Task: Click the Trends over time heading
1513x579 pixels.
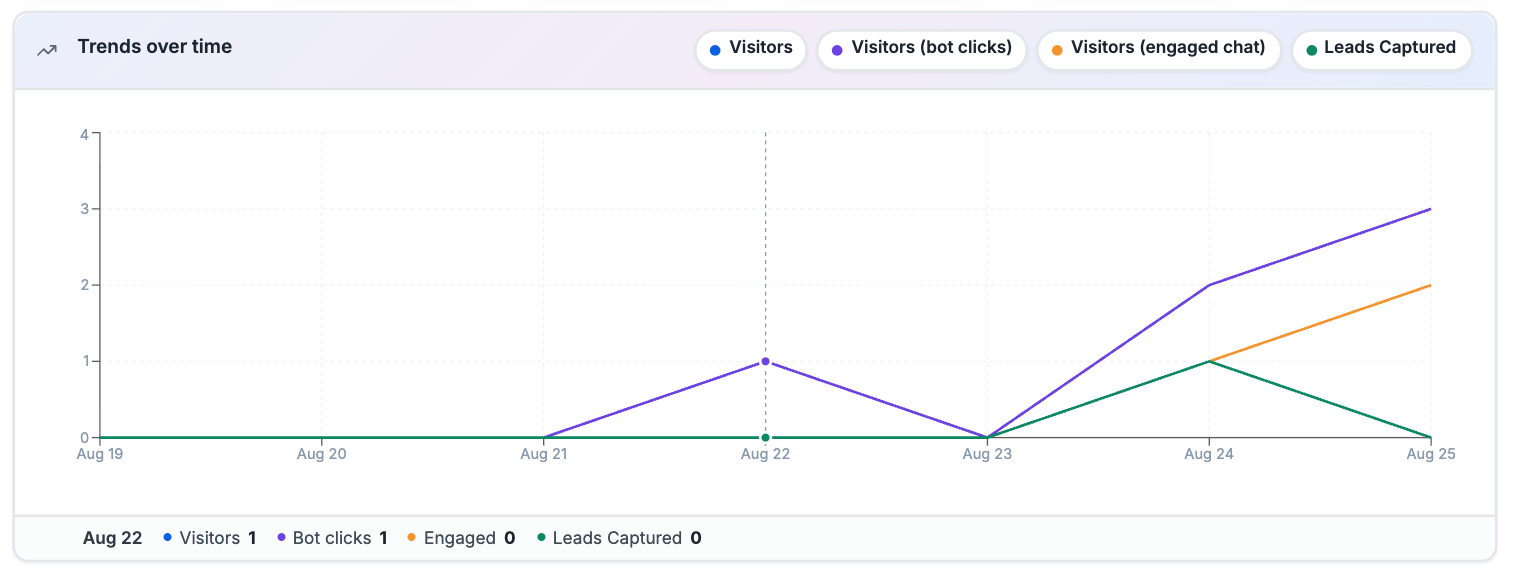Action: [x=155, y=47]
